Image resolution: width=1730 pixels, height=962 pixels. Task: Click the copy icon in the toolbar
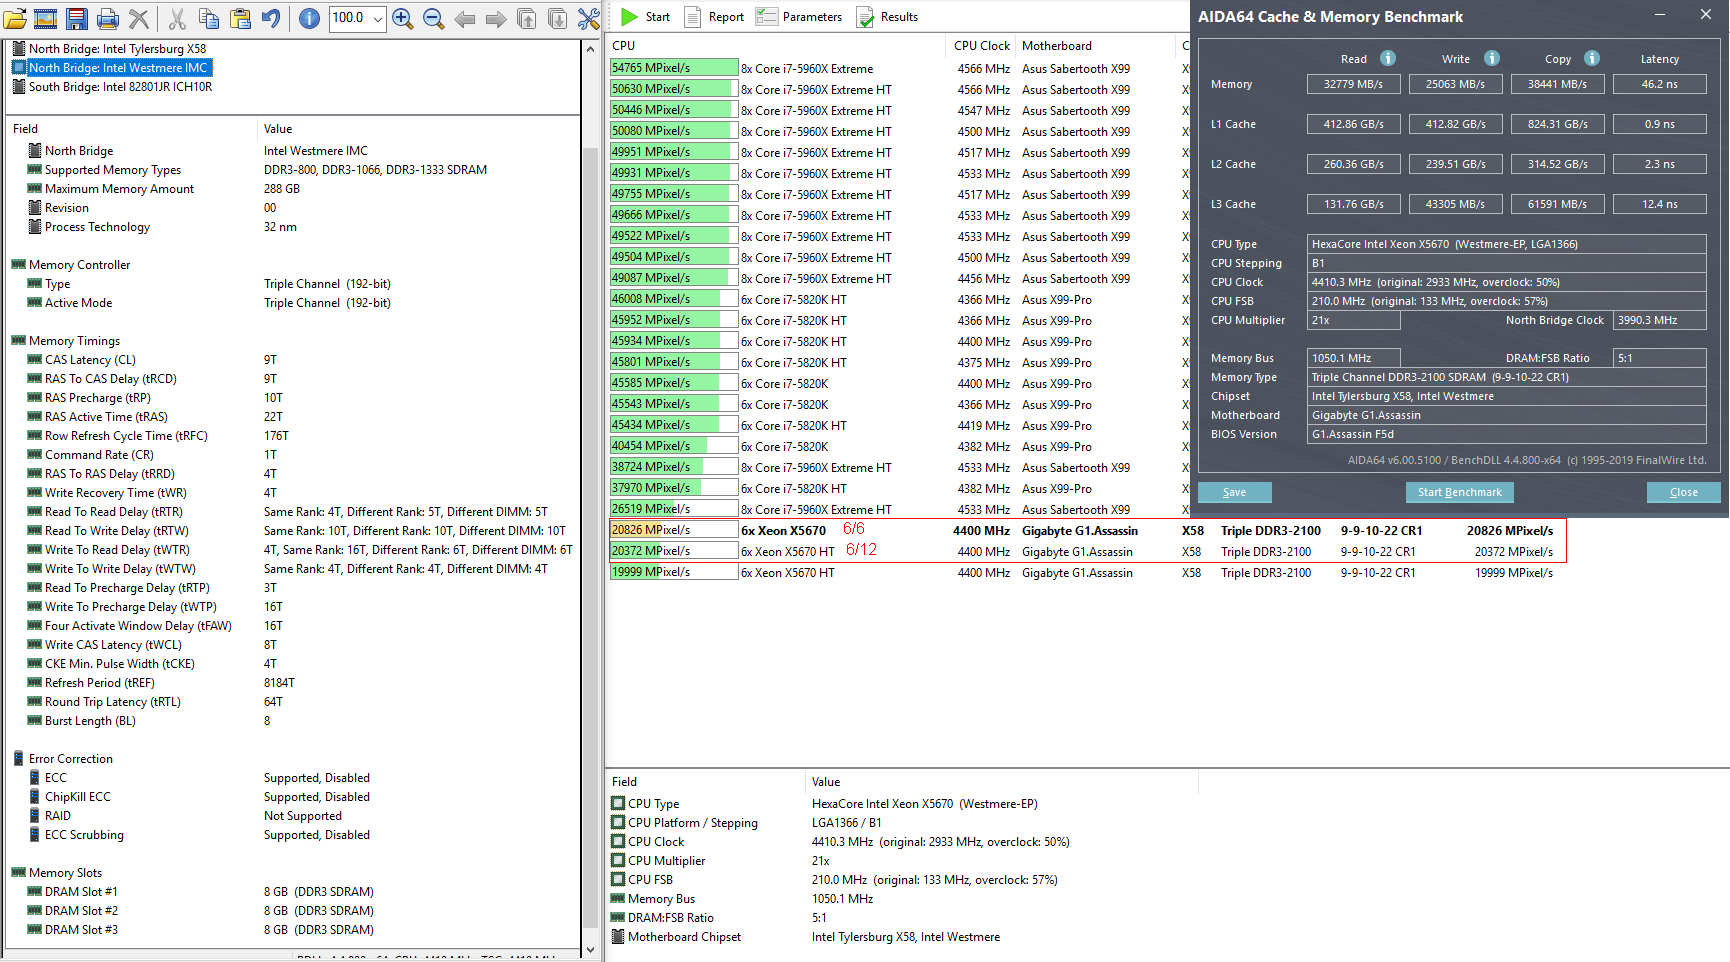pyautogui.click(x=208, y=18)
